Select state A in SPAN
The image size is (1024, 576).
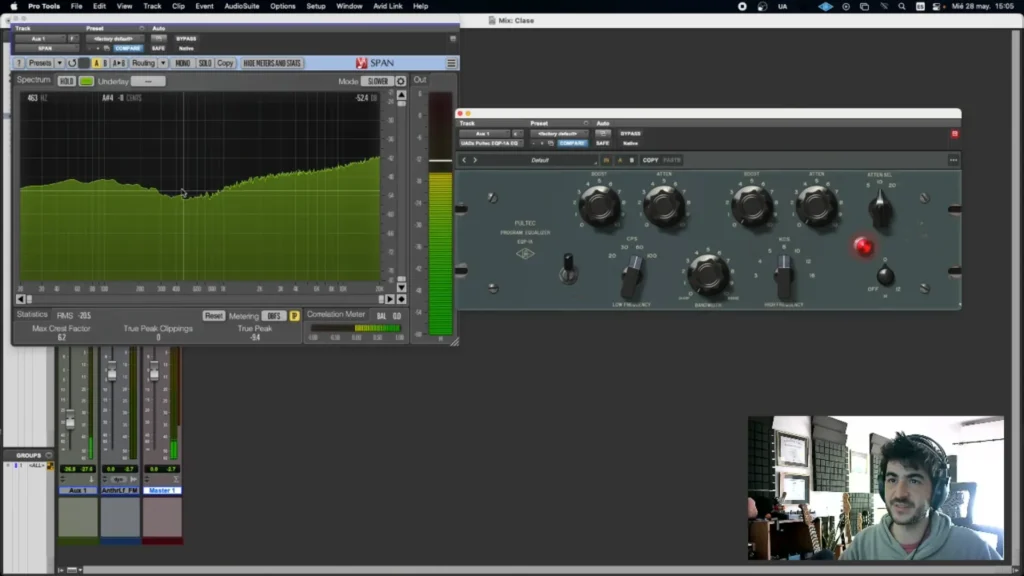tap(97, 63)
